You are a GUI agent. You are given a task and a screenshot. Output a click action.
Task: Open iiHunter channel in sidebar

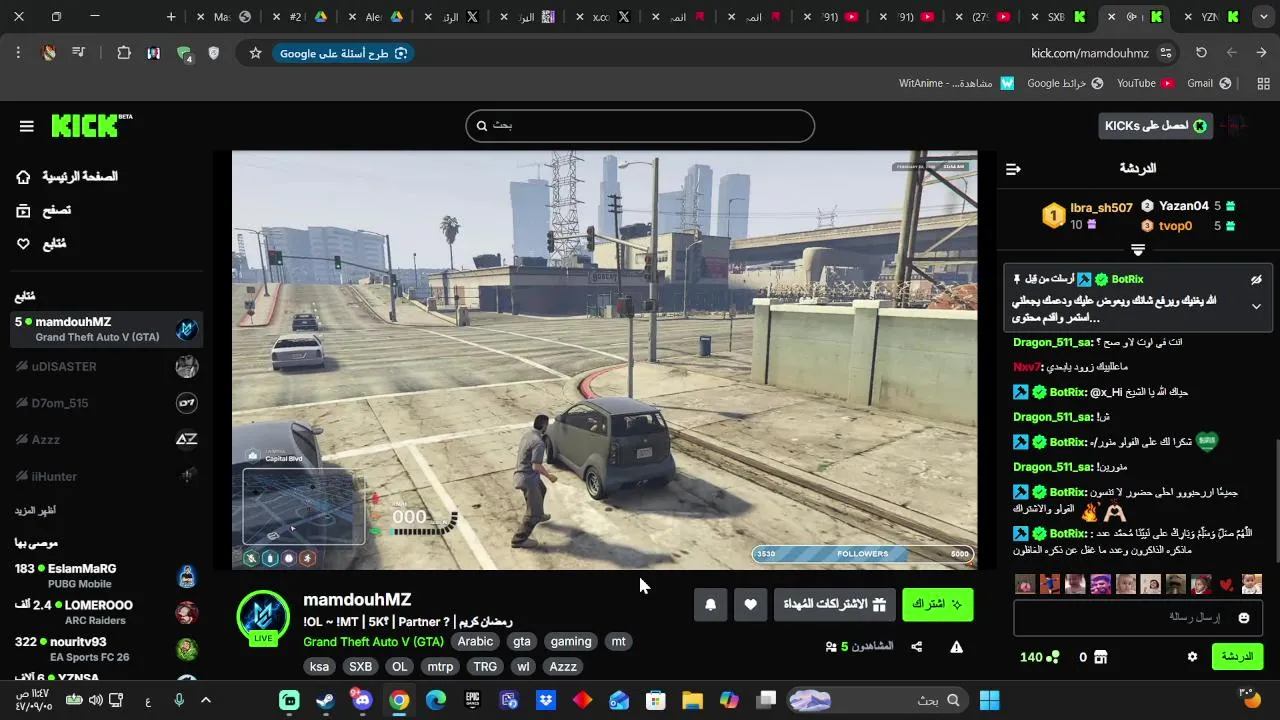[x=106, y=476]
